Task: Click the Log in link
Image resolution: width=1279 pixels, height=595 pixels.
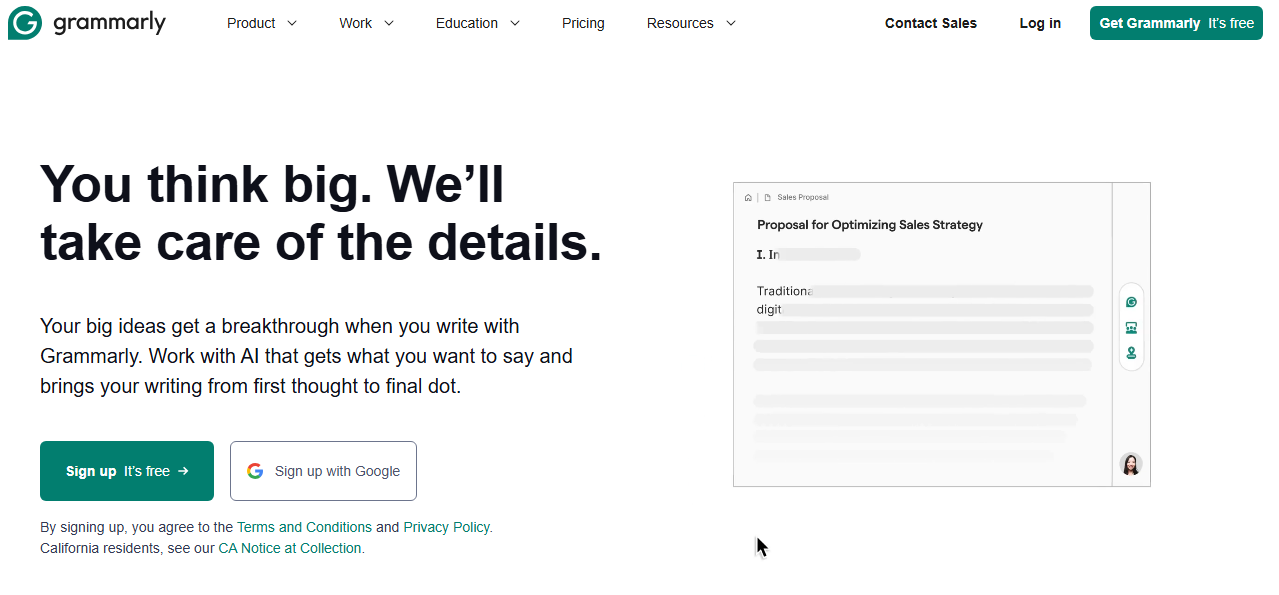Action: (x=1040, y=23)
